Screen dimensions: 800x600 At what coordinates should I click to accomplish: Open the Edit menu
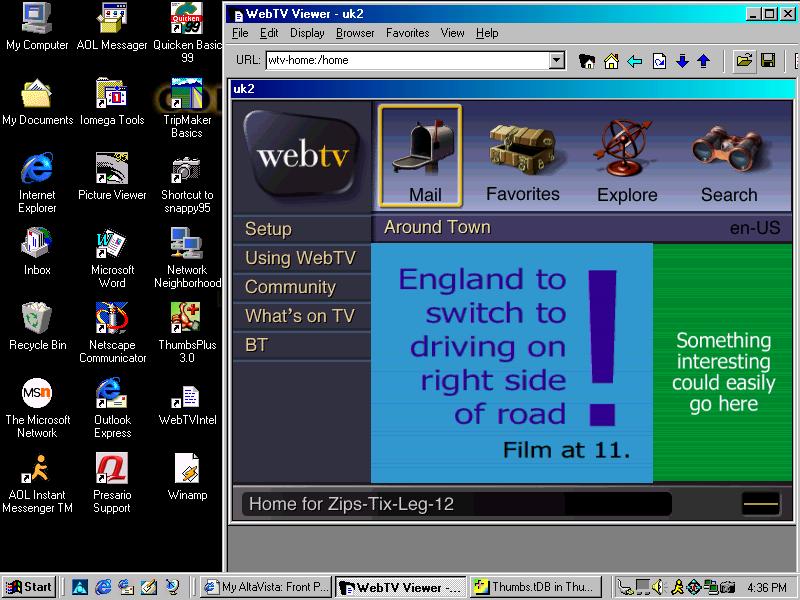click(x=269, y=33)
